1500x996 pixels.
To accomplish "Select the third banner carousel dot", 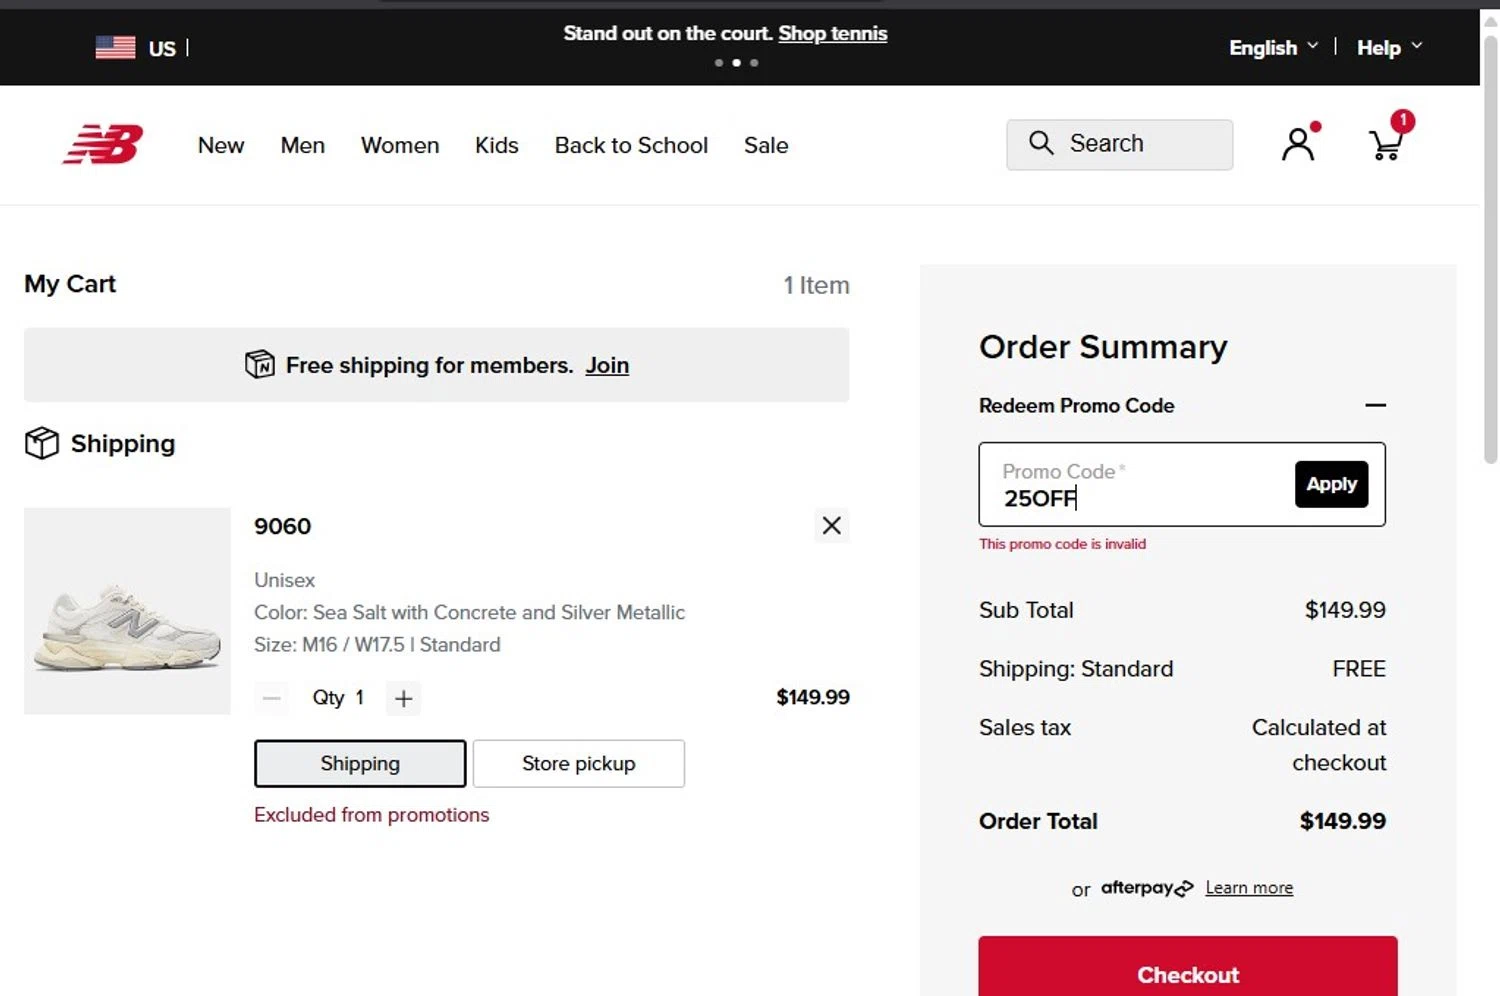I will point(754,63).
